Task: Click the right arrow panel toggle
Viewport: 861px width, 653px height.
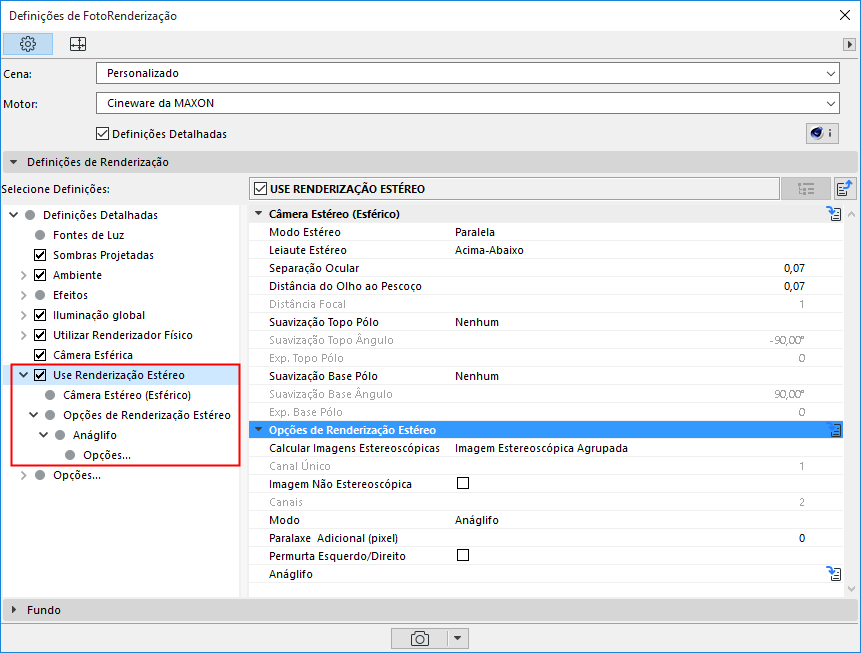Action: [x=849, y=44]
